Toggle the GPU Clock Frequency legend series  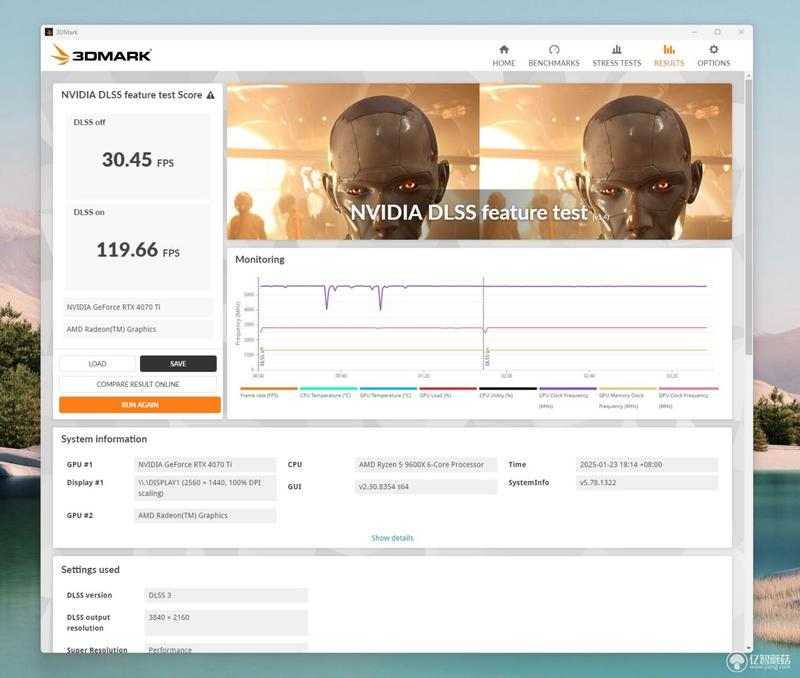click(x=687, y=398)
